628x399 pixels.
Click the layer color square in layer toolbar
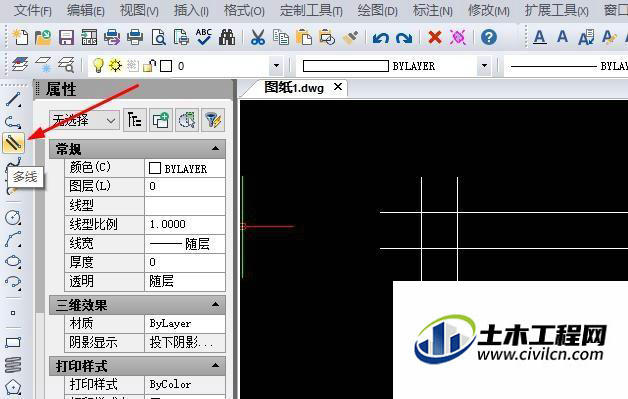[166, 66]
